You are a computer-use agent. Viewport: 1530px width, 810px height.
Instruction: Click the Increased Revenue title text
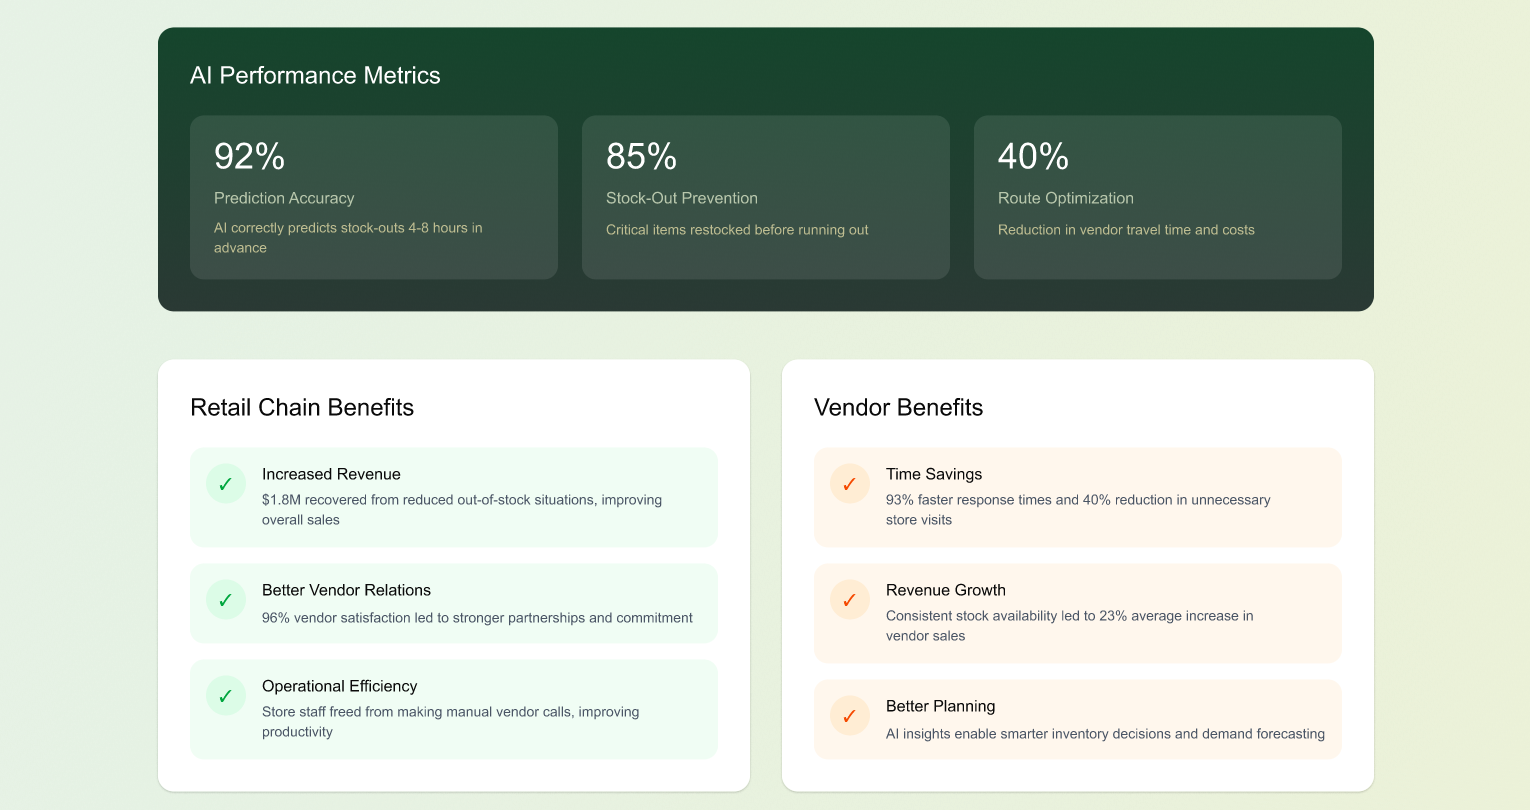click(331, 474)
